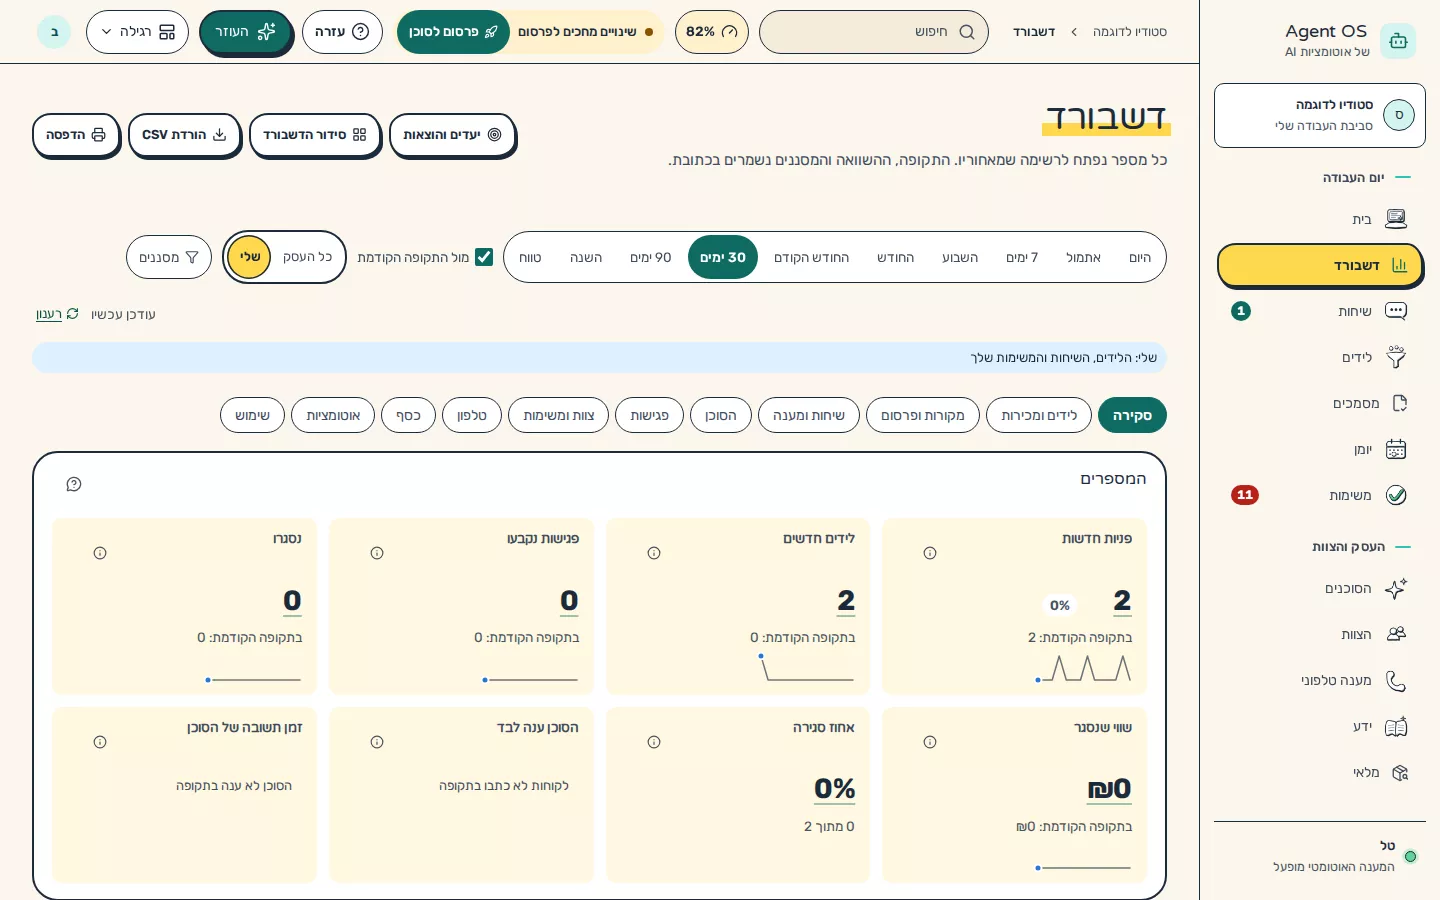The image size is (1440, 900).
Task: Open the workspace switcher סטודיו לדוגמה
Action: 1320,115
